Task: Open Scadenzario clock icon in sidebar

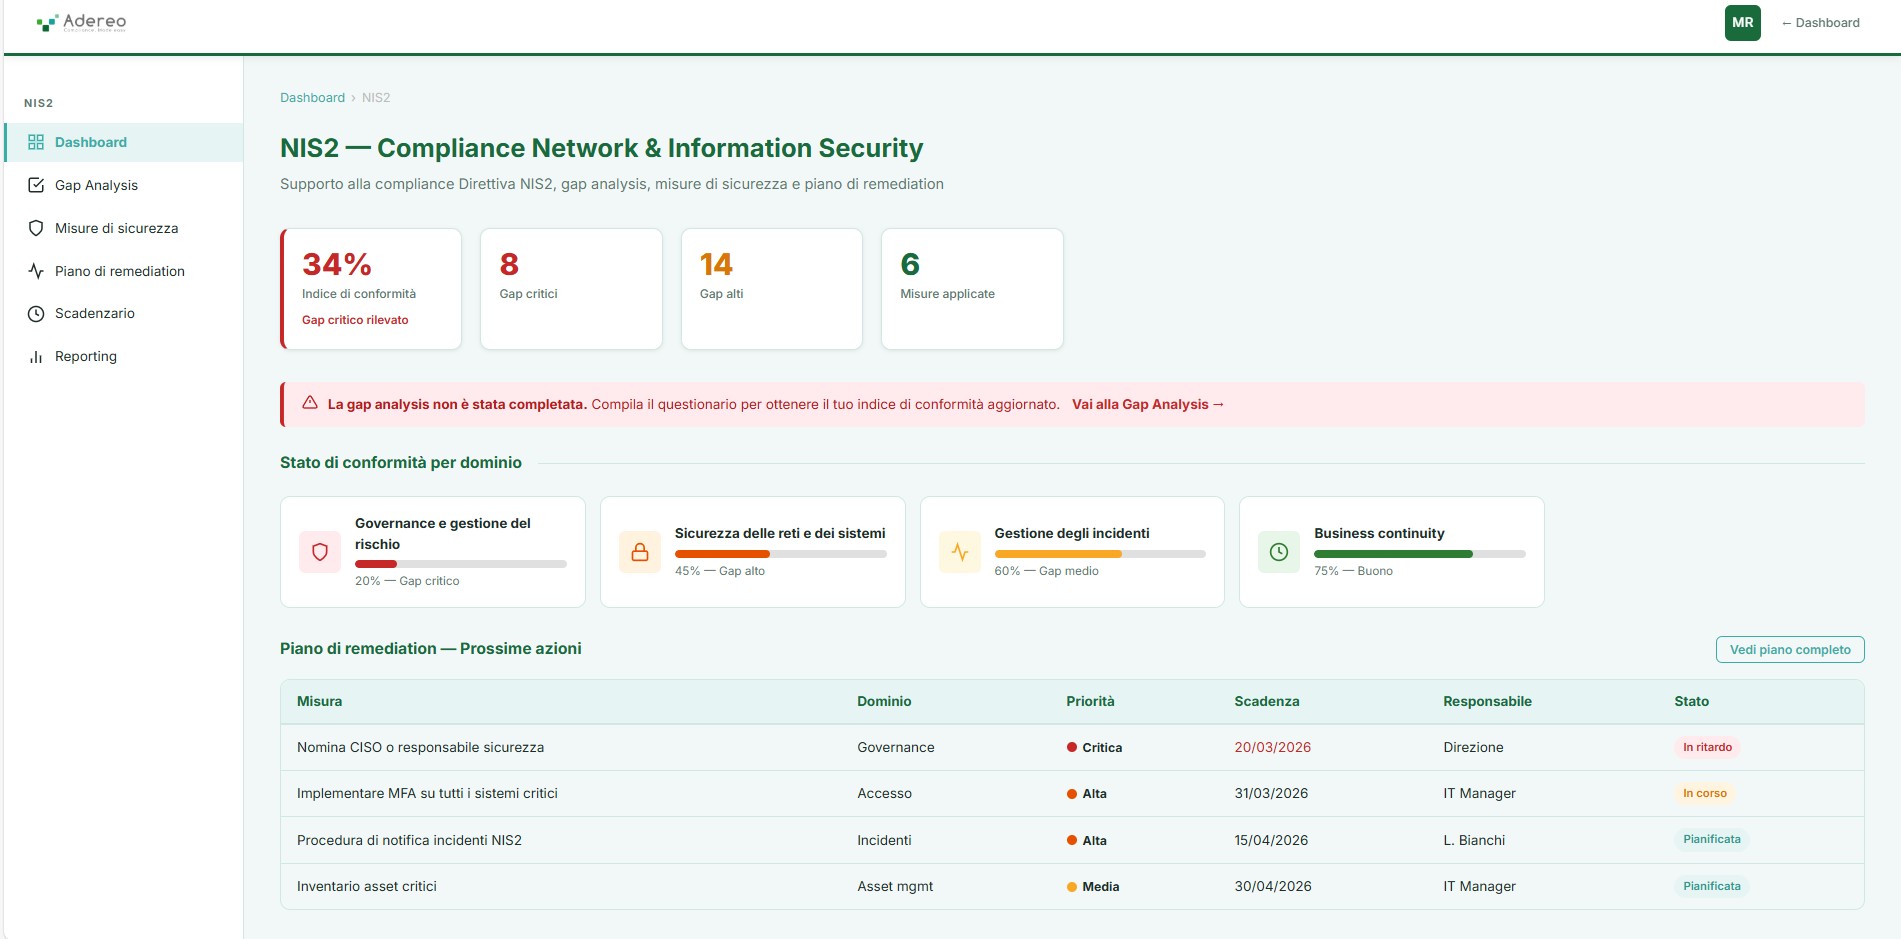Action: click(x=36, y=313)
